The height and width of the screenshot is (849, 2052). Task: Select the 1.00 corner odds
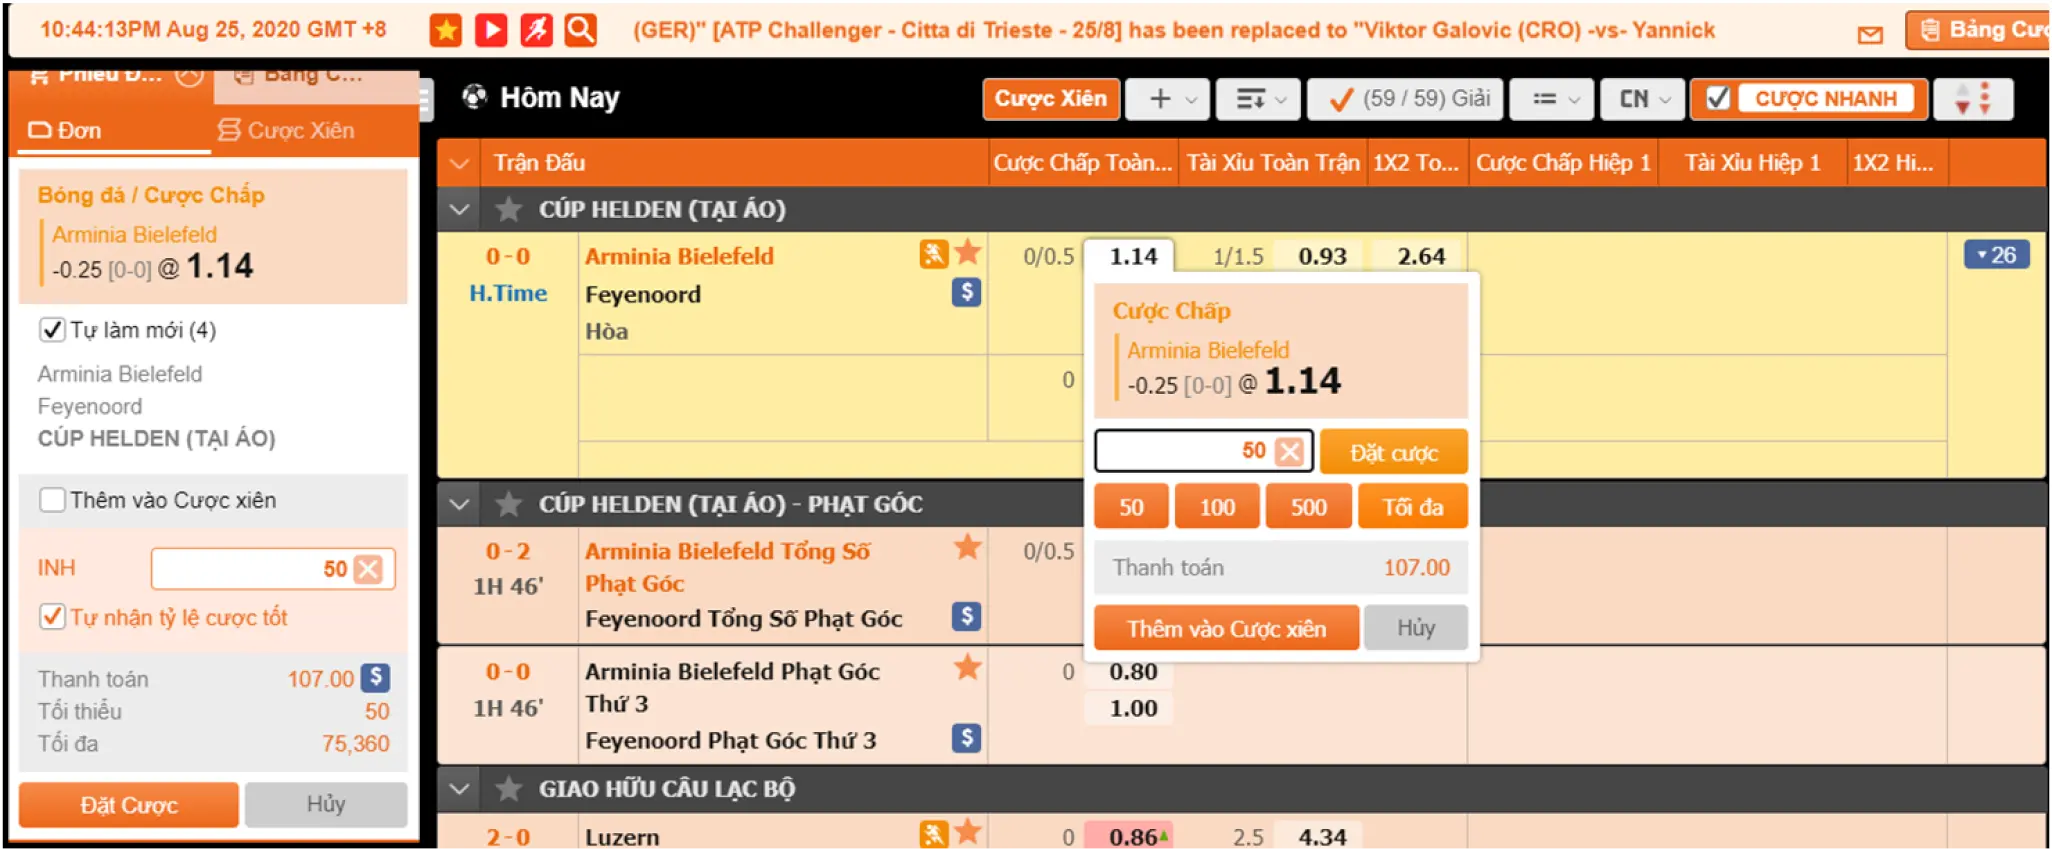click(1132, 708)
